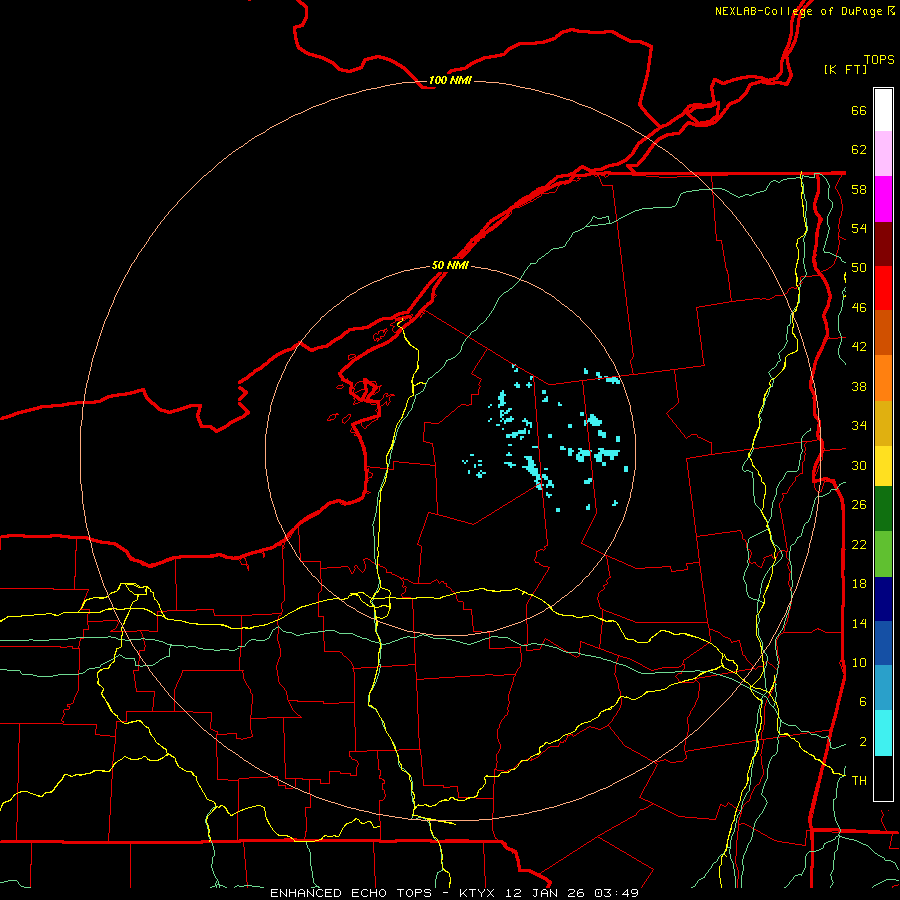Pick the light pink legend swatch
Image resolution: width=900 pixels, height=900 pixels.
pos(883,153)
